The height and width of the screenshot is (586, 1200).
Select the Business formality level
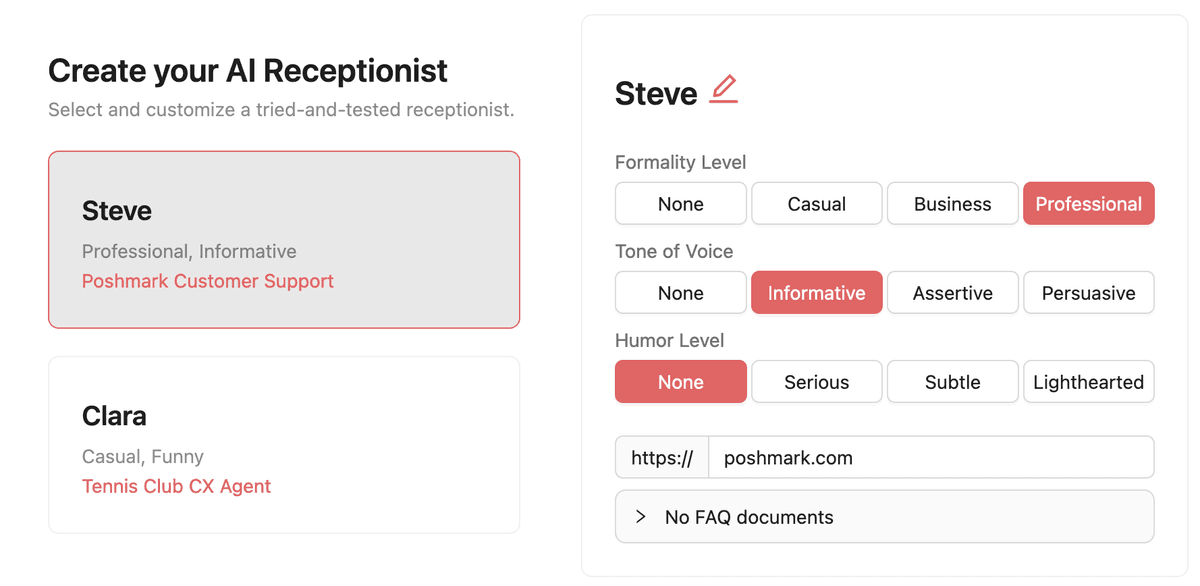pyautogui.click(x=952, y=203)
